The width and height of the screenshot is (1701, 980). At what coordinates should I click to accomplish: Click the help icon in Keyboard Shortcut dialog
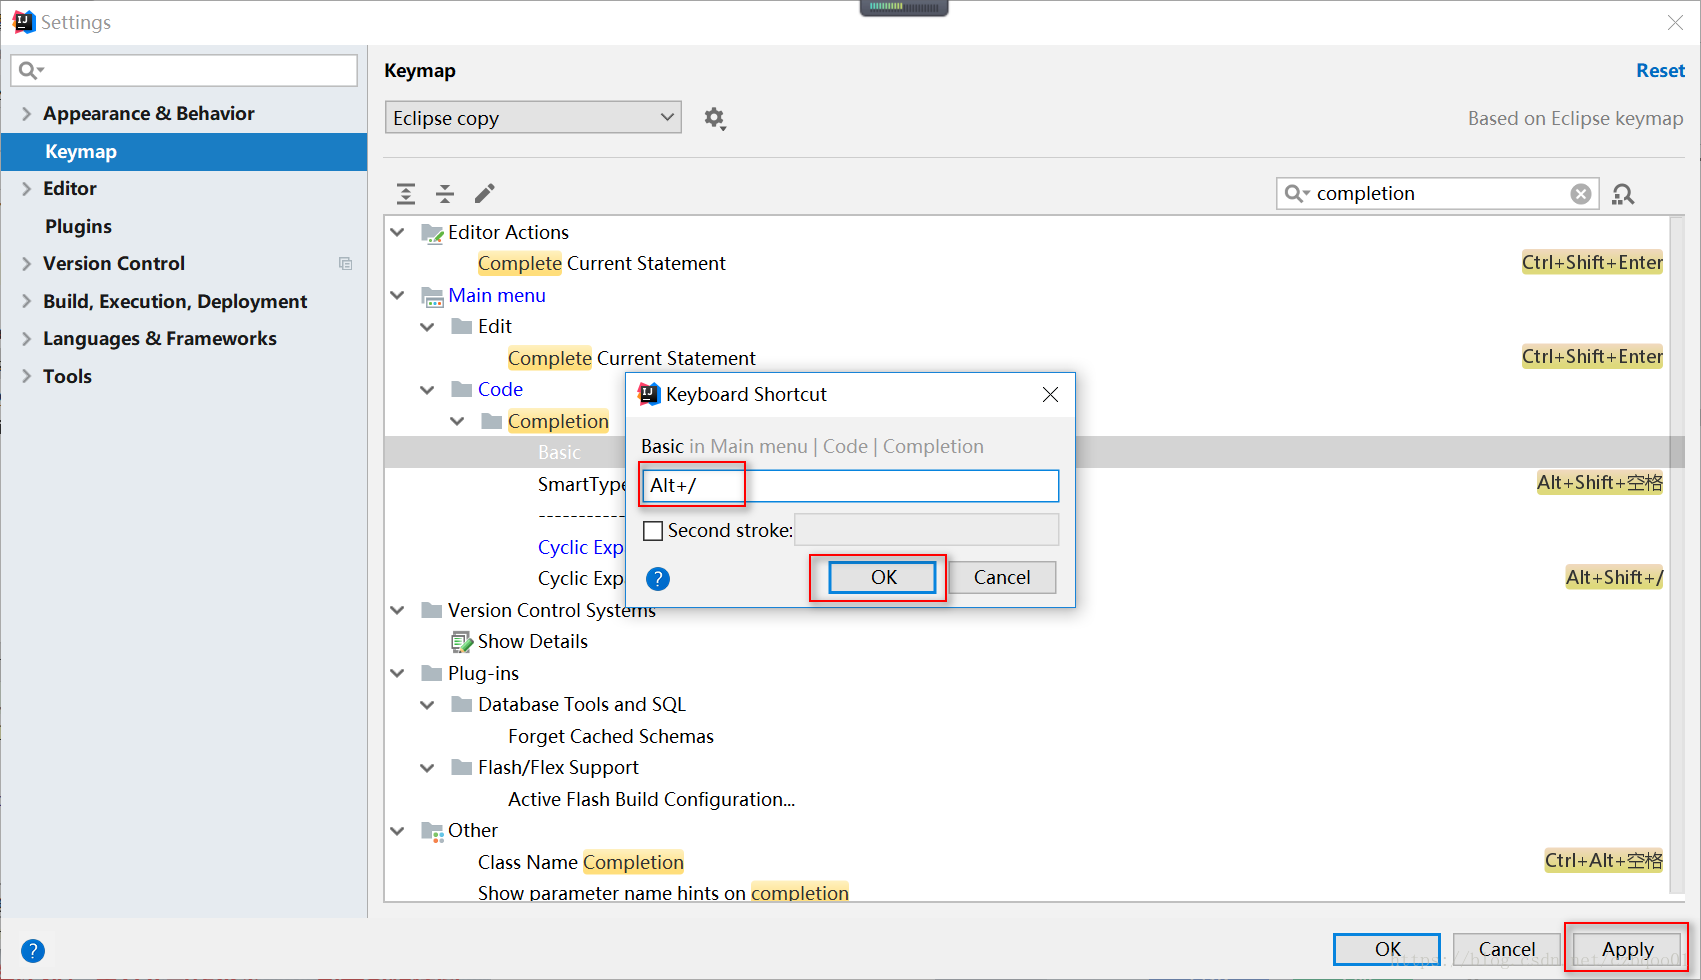[x=658, y=579]
